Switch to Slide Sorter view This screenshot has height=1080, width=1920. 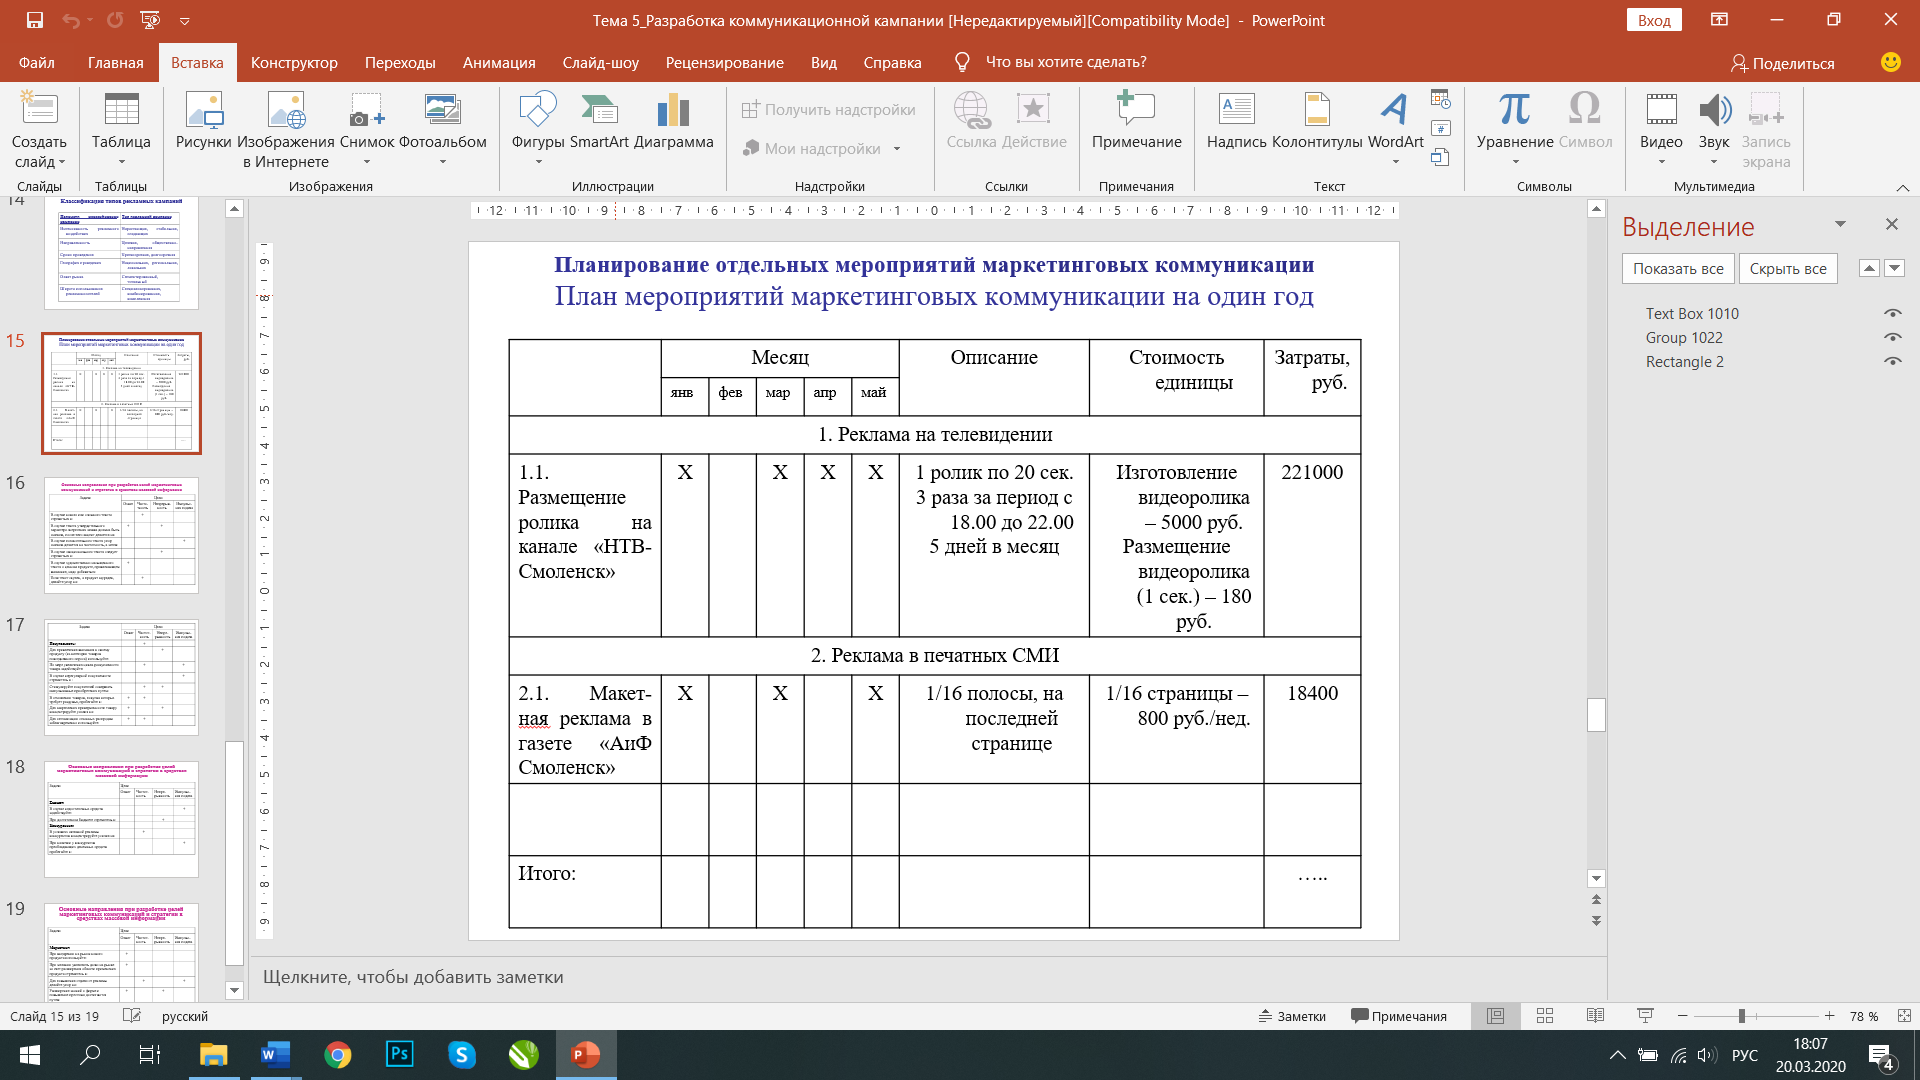(x=1545, y=1016)
